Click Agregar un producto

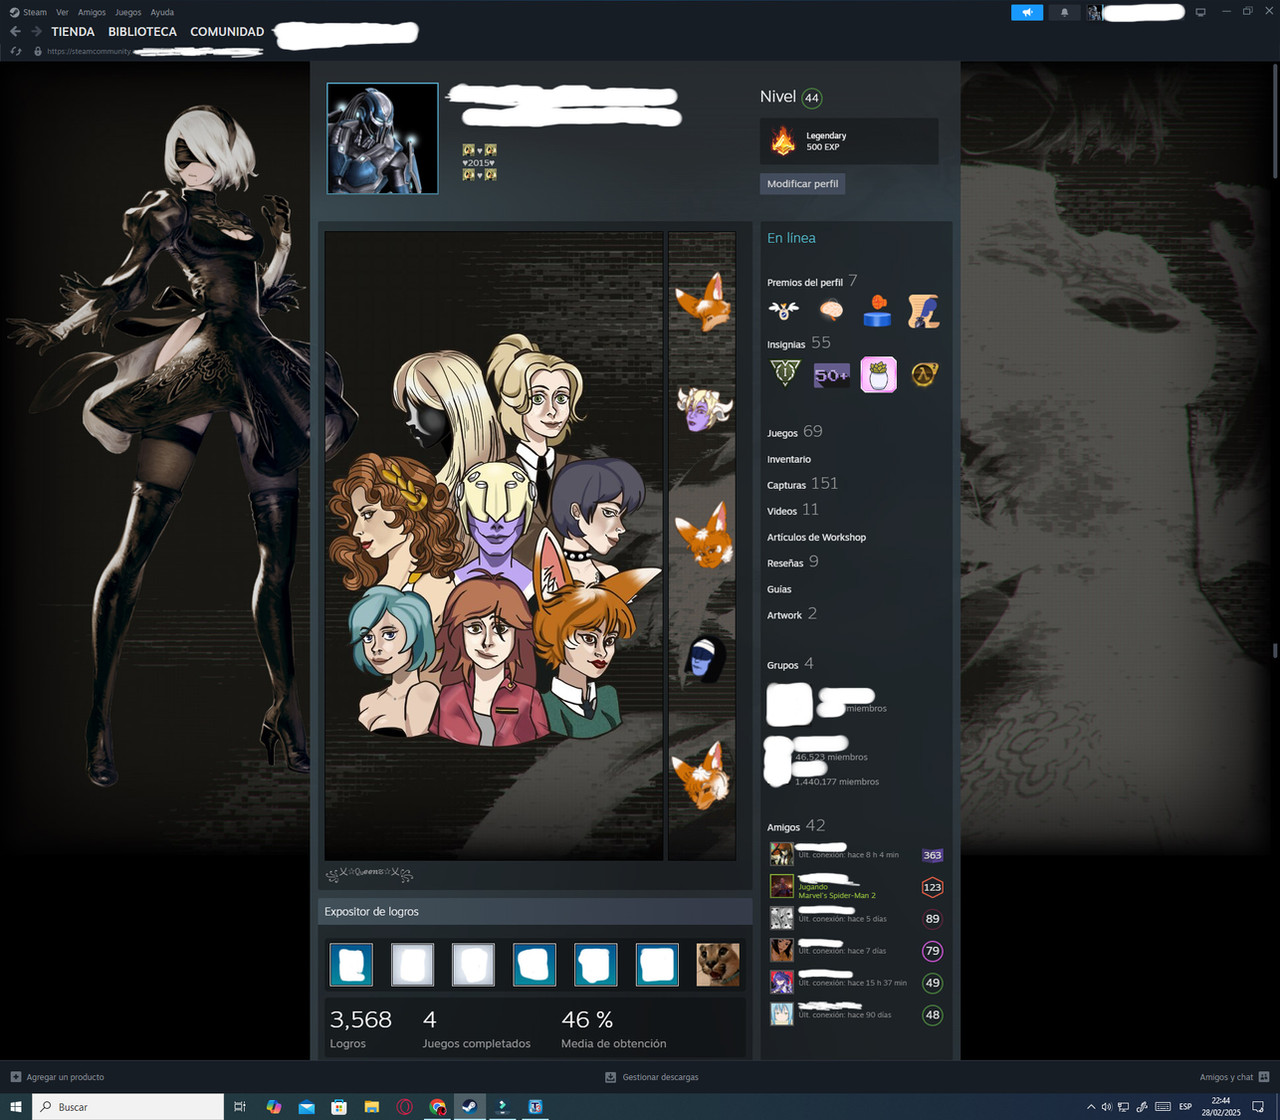click(57, 1077)
